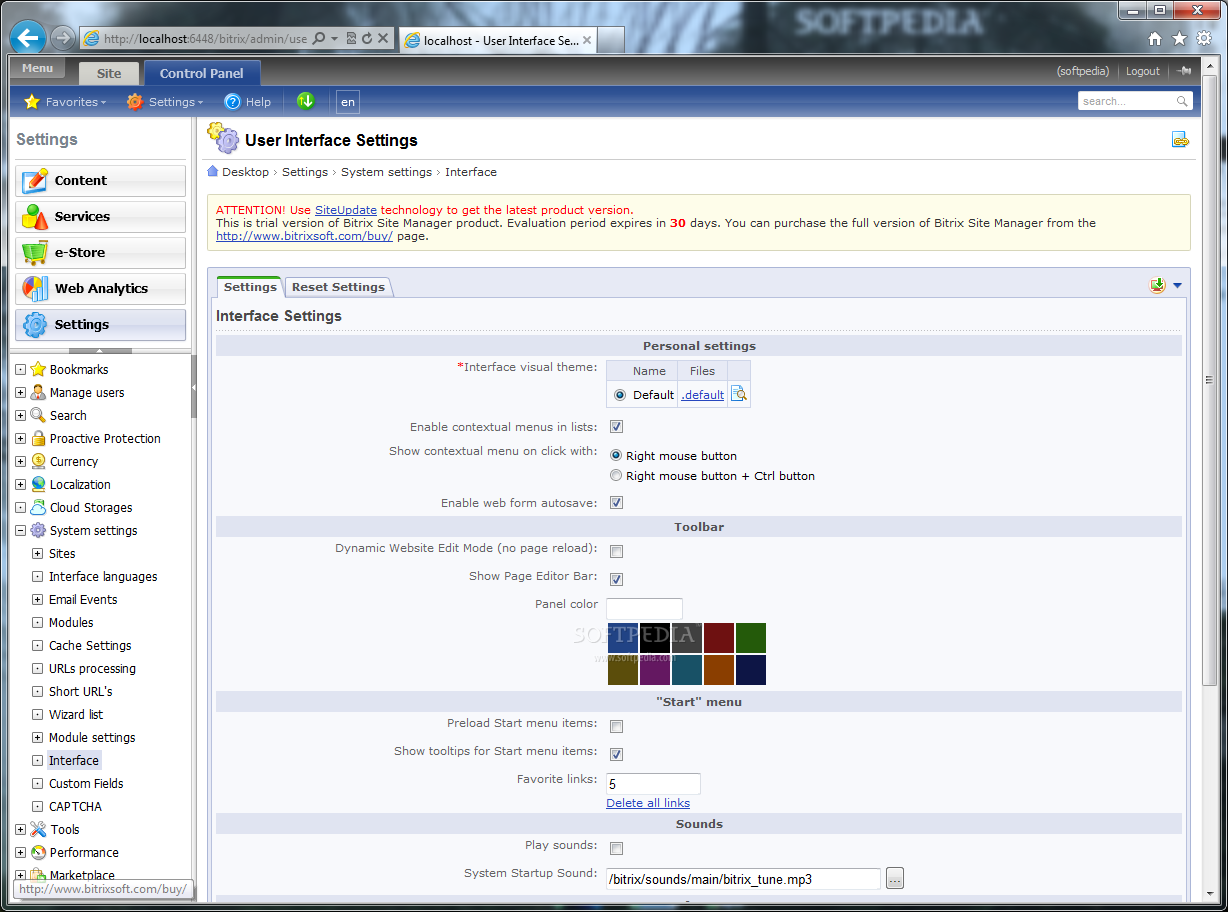Select Right mouse button radio option
Image resolution: width=1228 pixels, height=912 pixels.
[616, 455]
